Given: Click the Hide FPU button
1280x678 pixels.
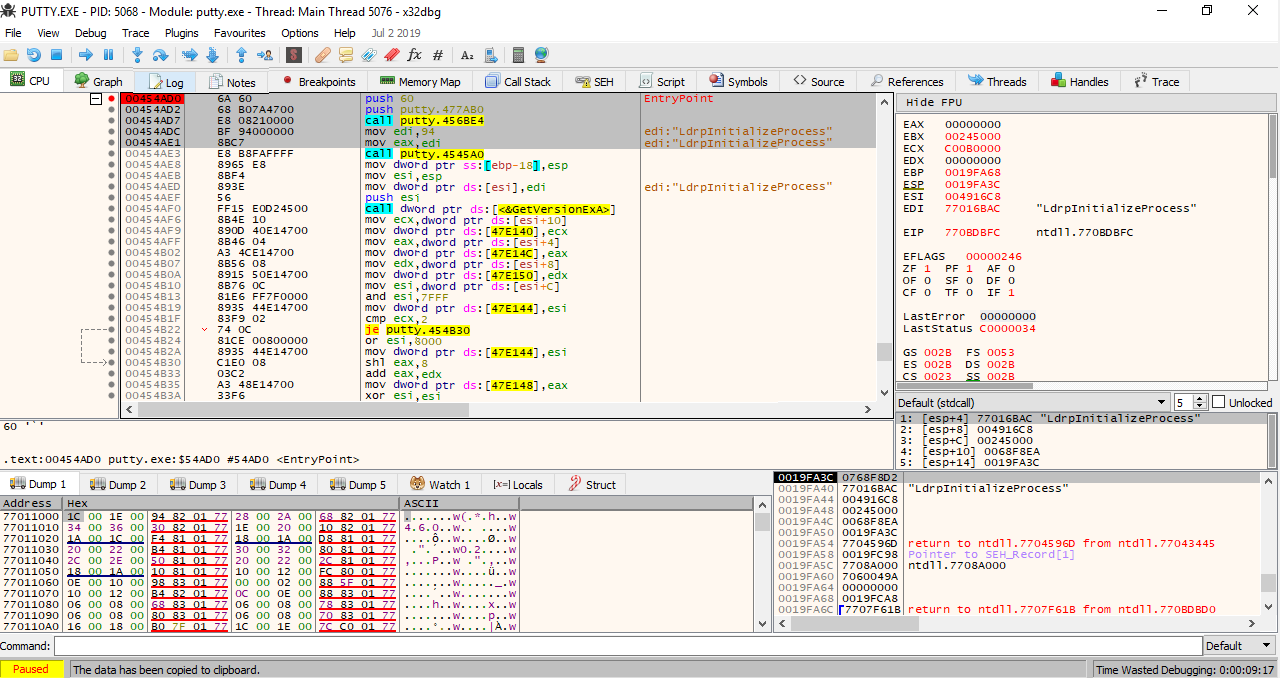Looking at the screenshot, I should (x=934, y=103).
